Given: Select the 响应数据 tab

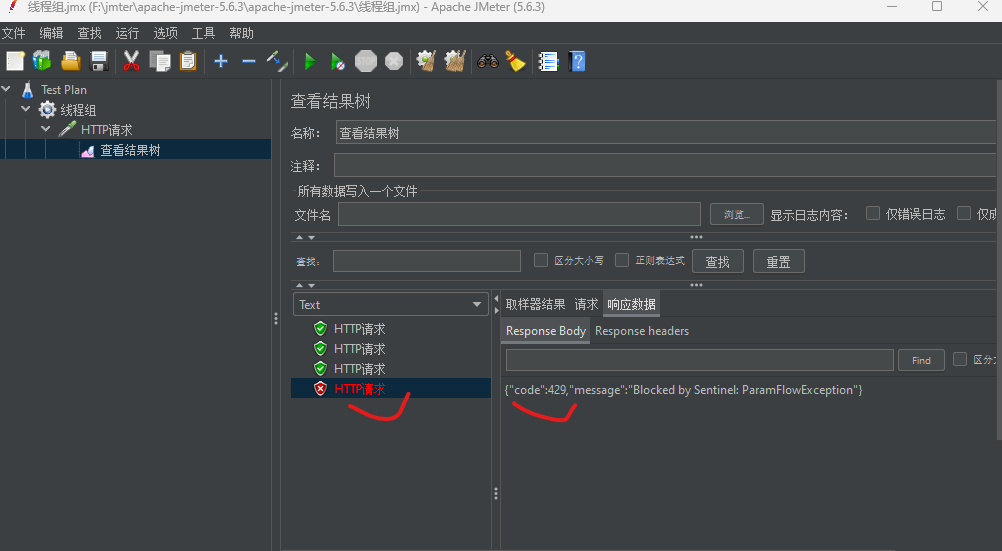Looking at the screenshot, I should point(631,304).
